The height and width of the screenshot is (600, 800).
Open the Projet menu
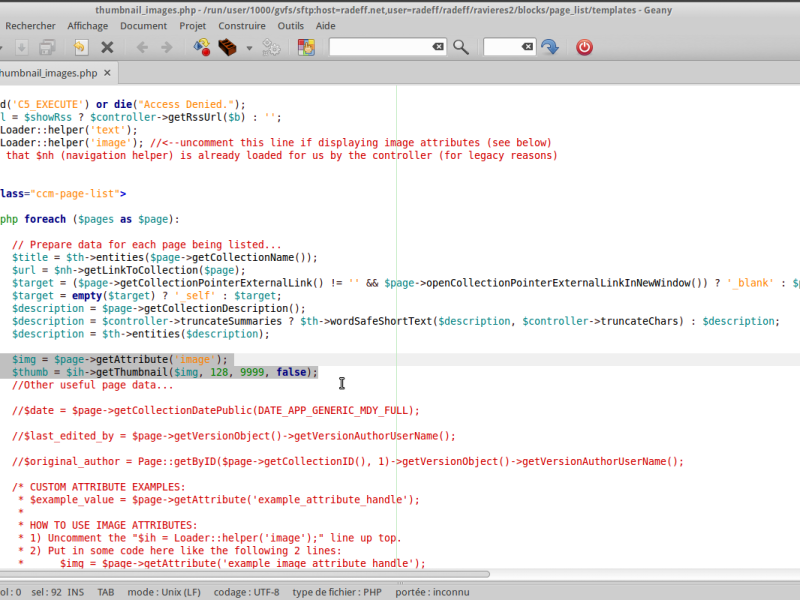[192, 26]
